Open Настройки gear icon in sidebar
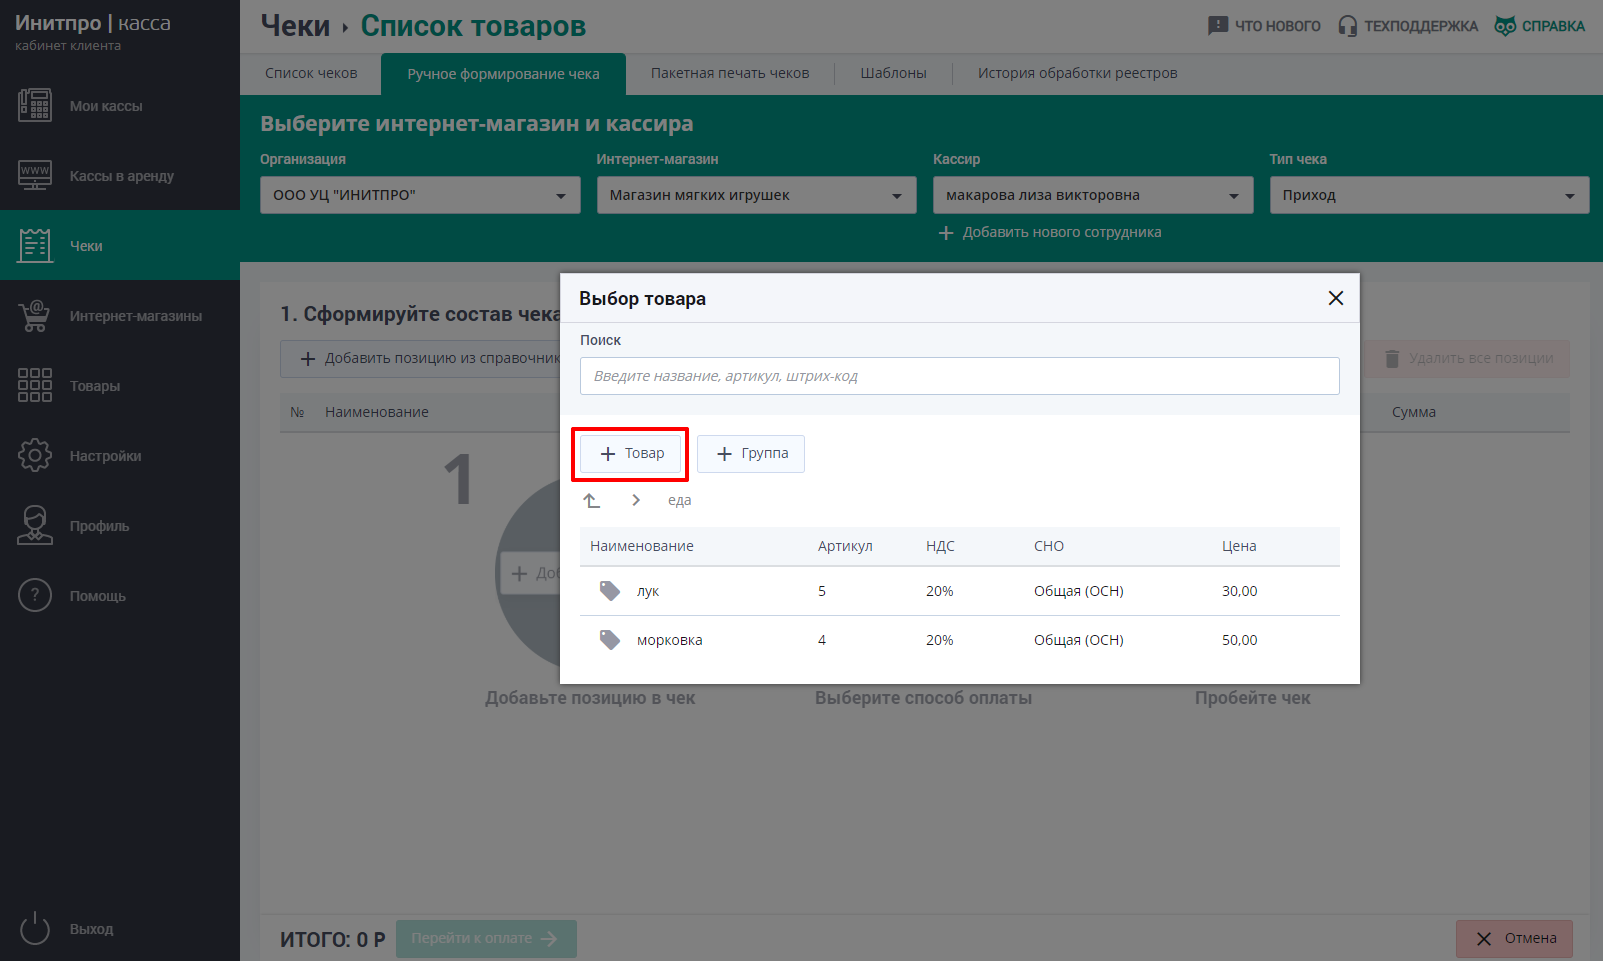1603x961 pixels. coord(35,455)
